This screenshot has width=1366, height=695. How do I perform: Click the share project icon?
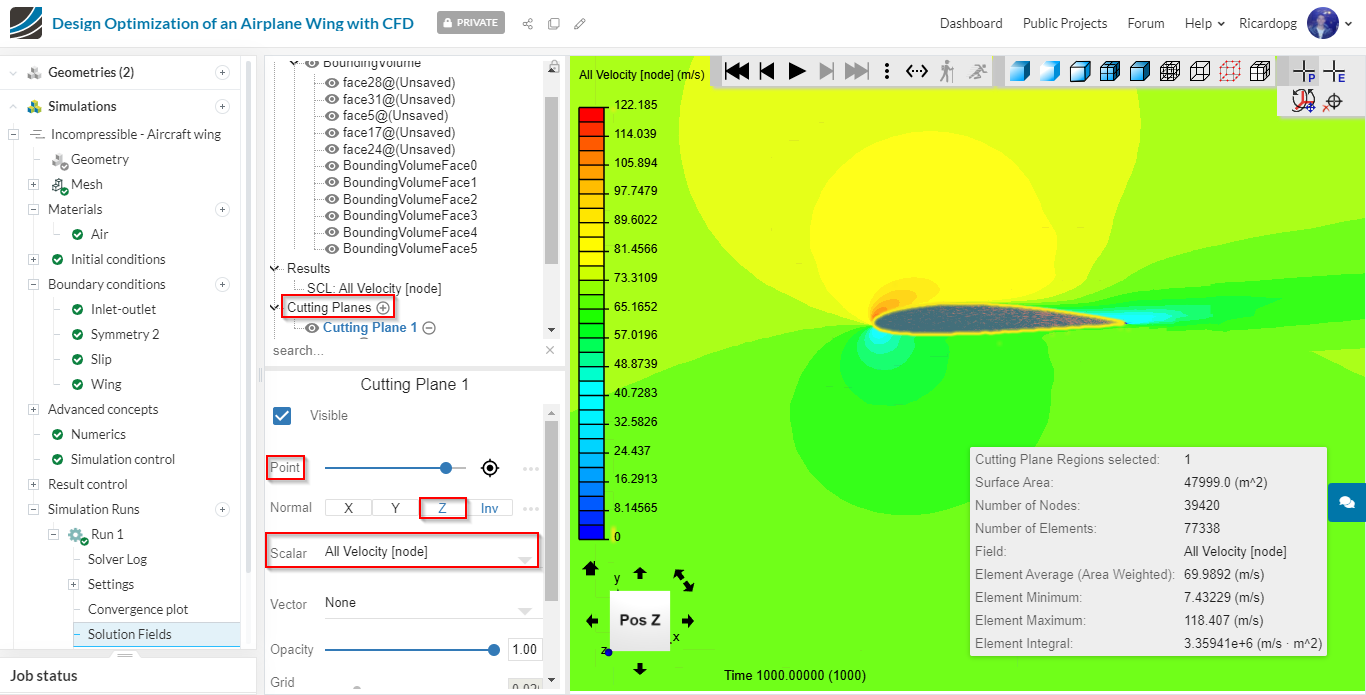coord(527,23)
